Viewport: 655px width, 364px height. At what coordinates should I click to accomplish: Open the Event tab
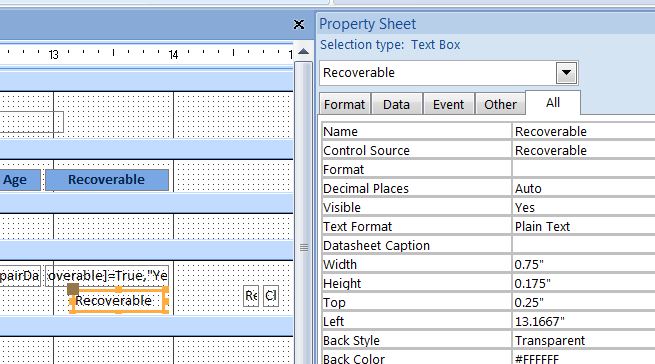[x=448, y=104]
